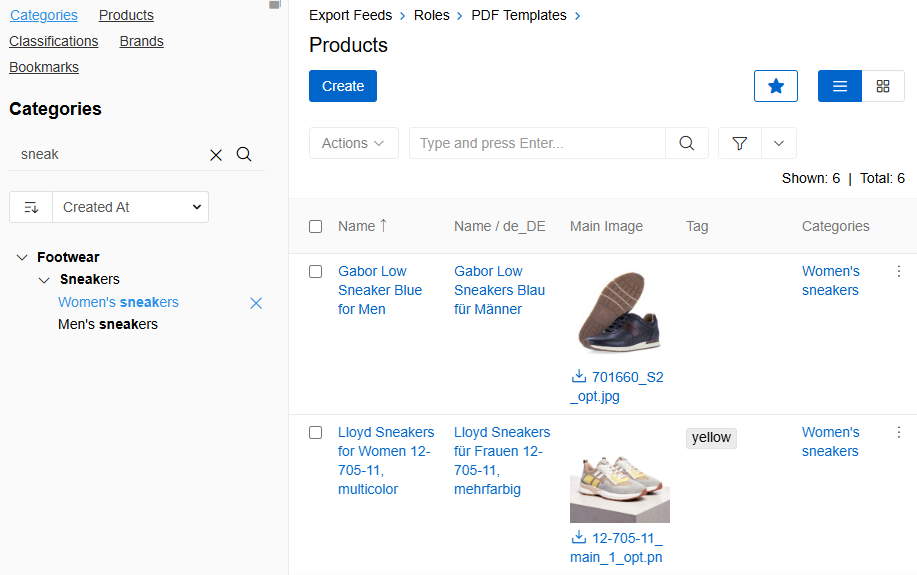Screen dimensions: 917x575
Task: Open the Actions dropdown
Action: pos(353,143)
